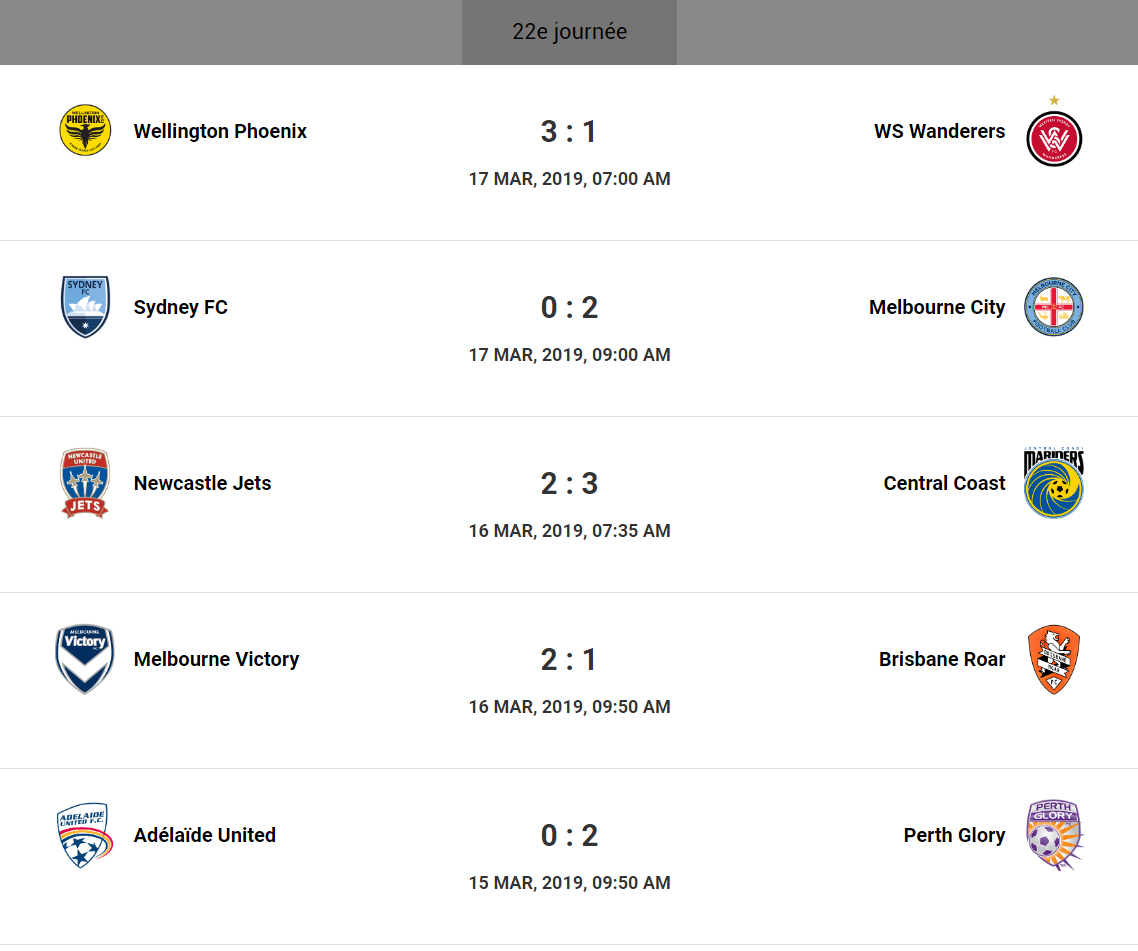This screenshot has height=951, width=1138.
Task: Open the Newcastle Jets team link
Action: [x=202, y=483]
